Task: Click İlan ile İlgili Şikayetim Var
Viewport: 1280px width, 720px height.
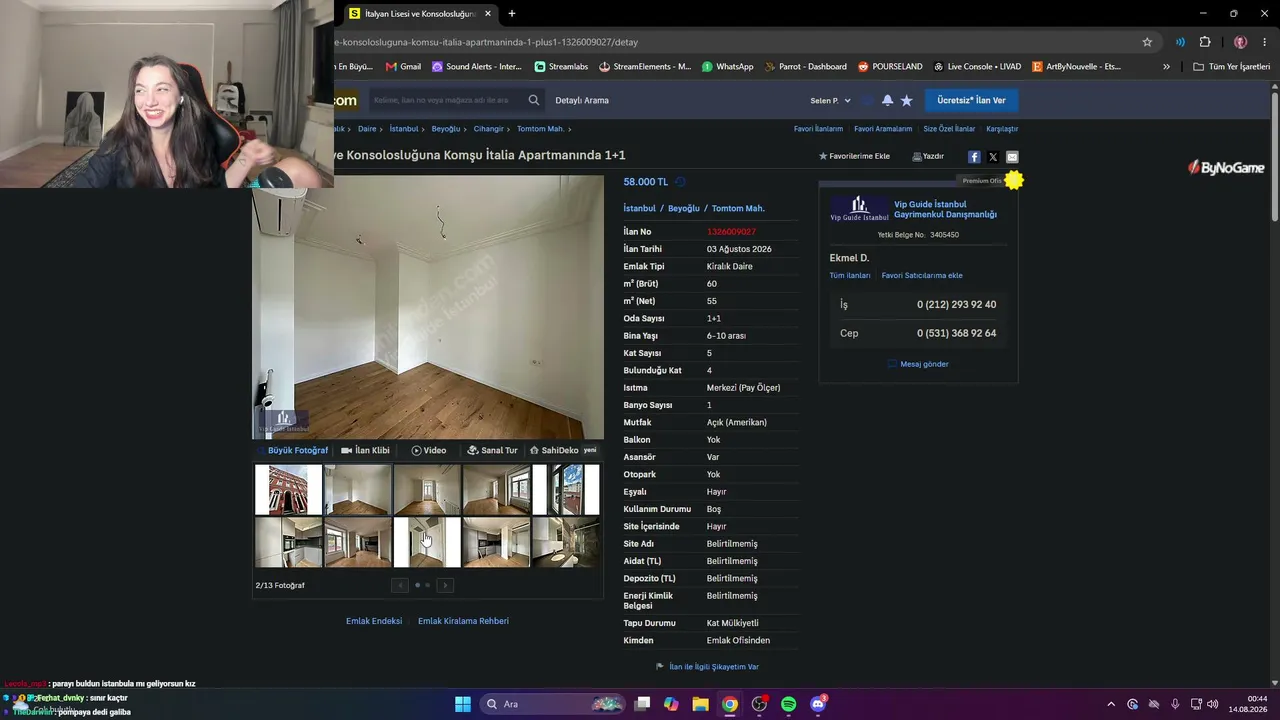Action: click(x=707, y=667)
